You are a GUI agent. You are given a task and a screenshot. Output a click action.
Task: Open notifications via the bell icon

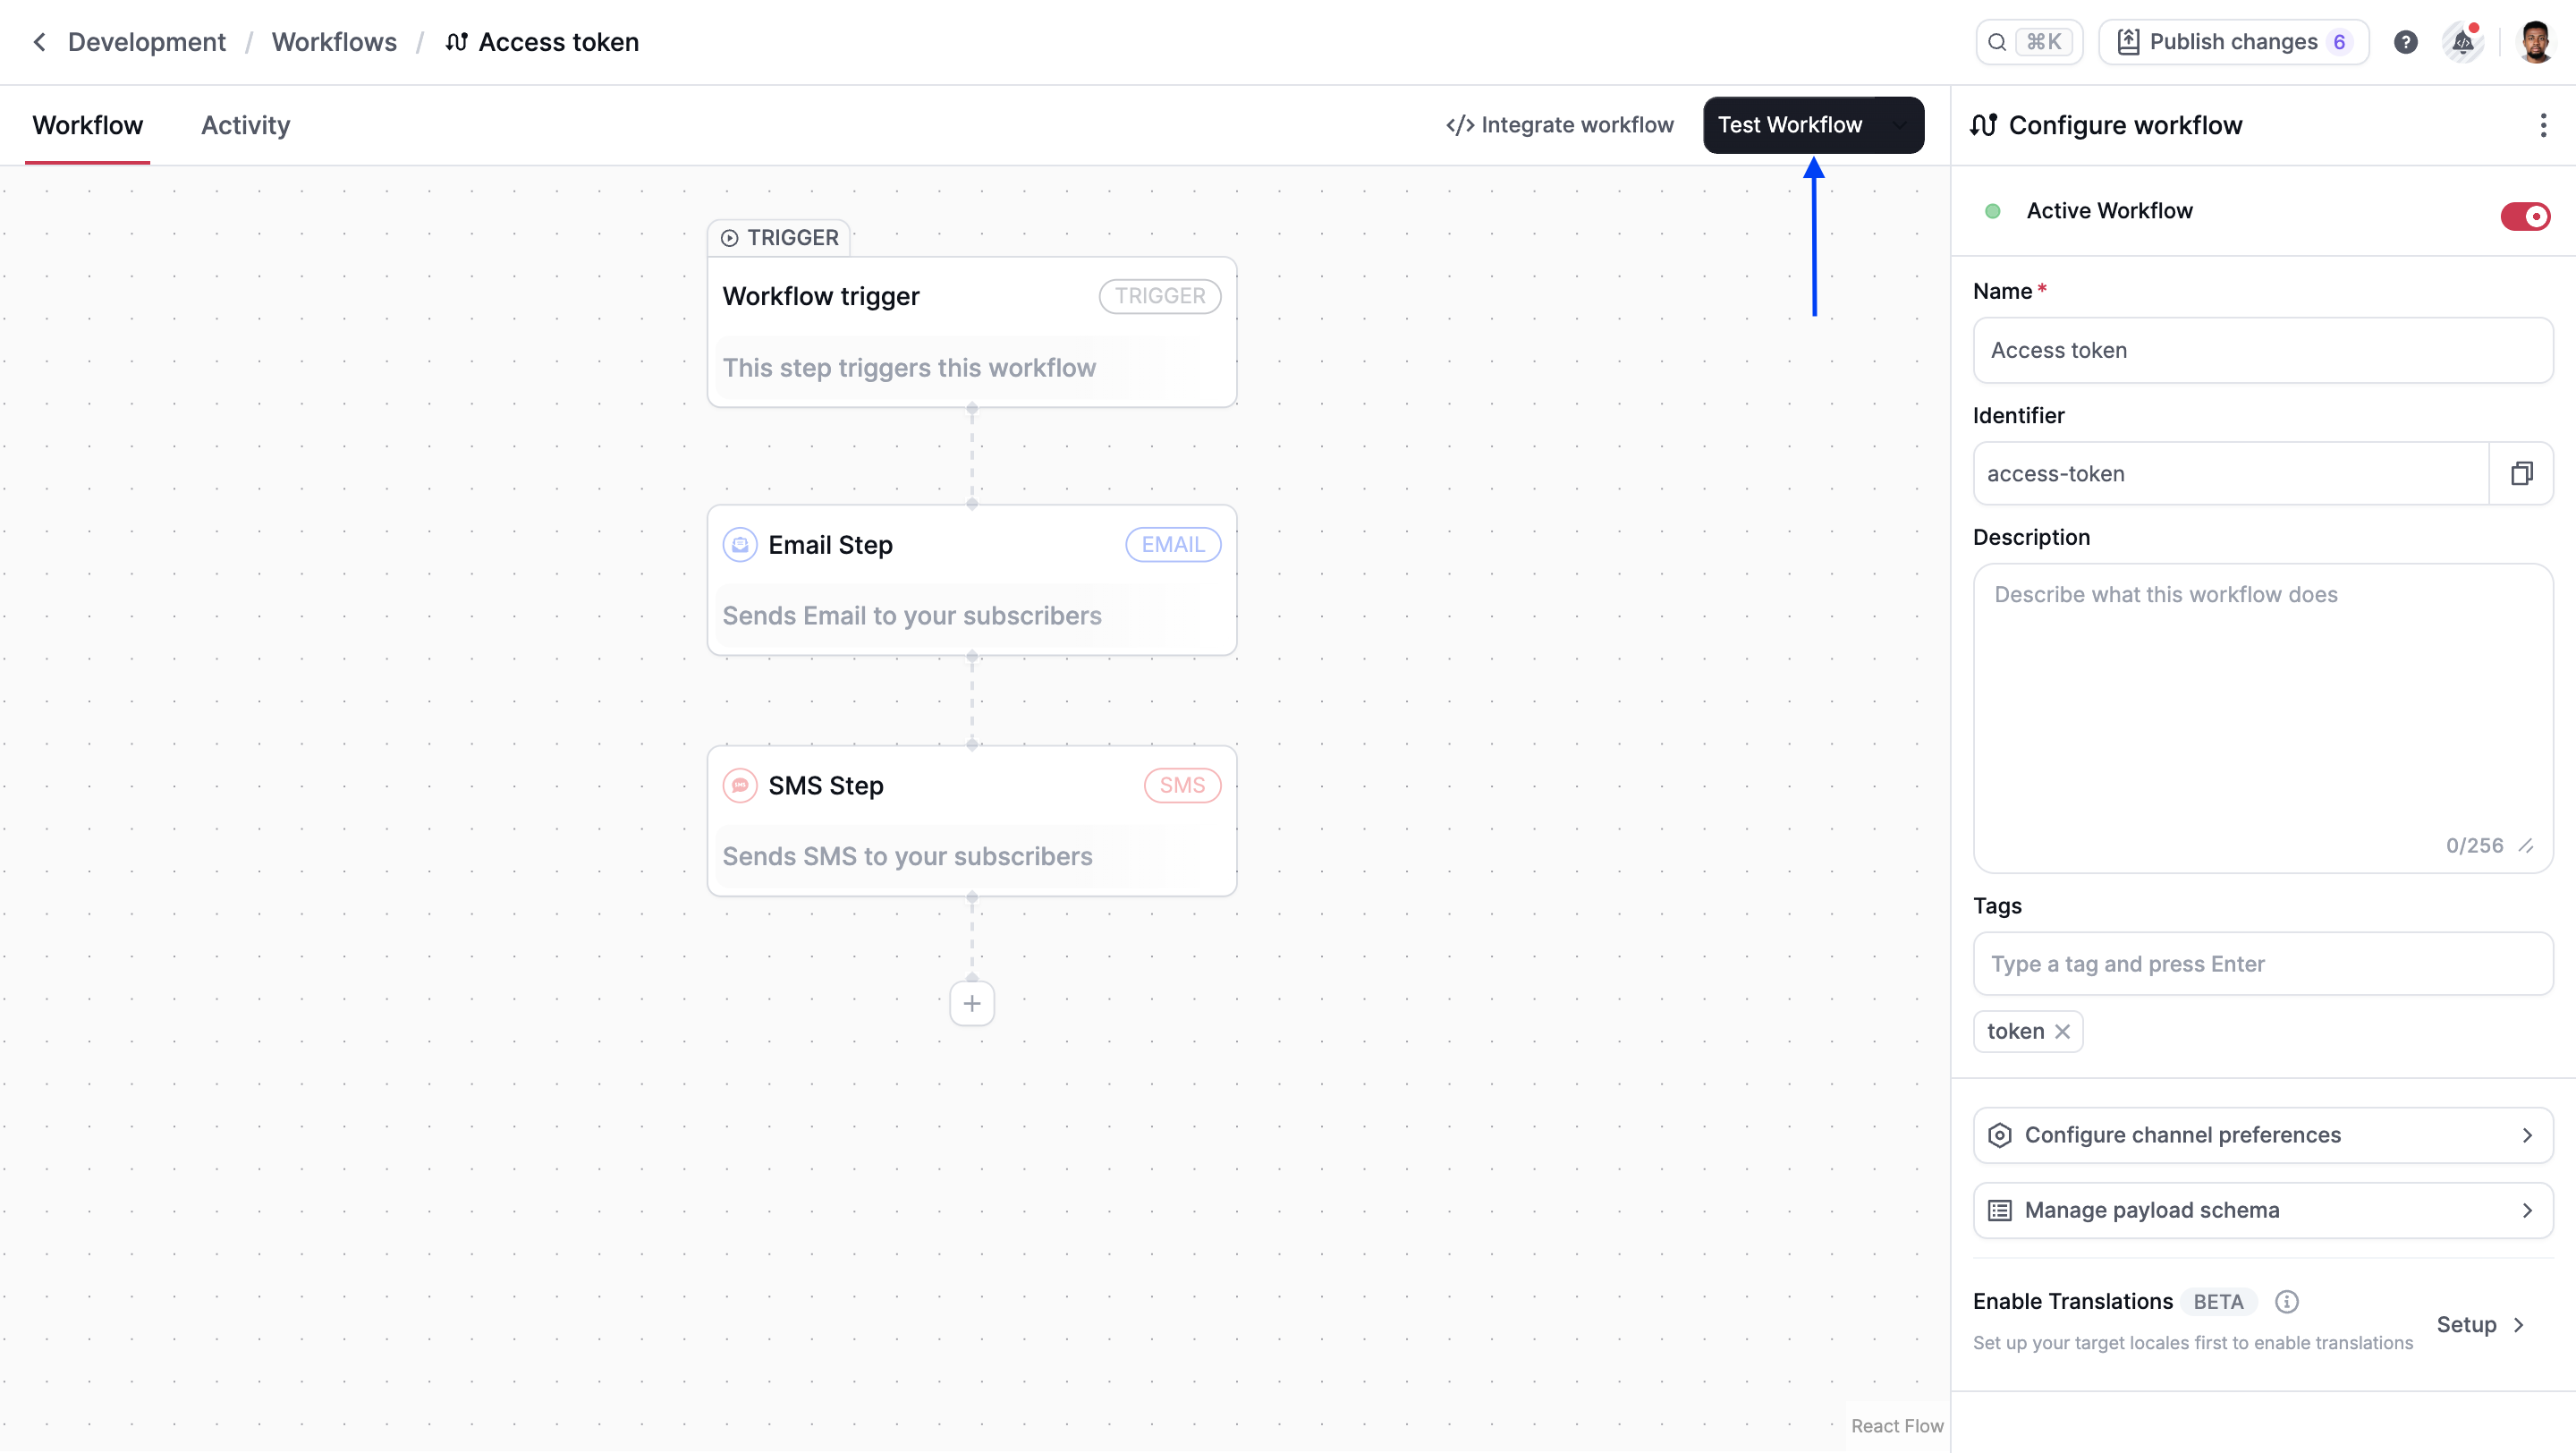(2461, 41)
